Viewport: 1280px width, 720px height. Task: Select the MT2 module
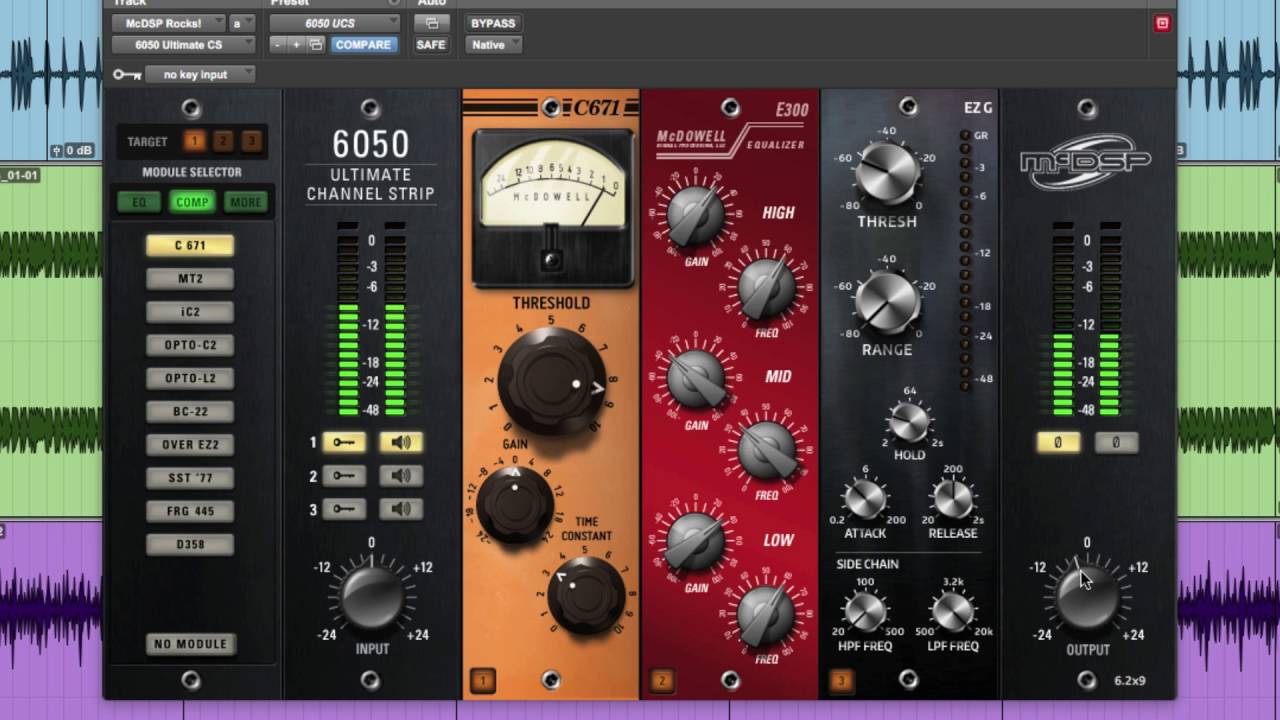[190, 279]
